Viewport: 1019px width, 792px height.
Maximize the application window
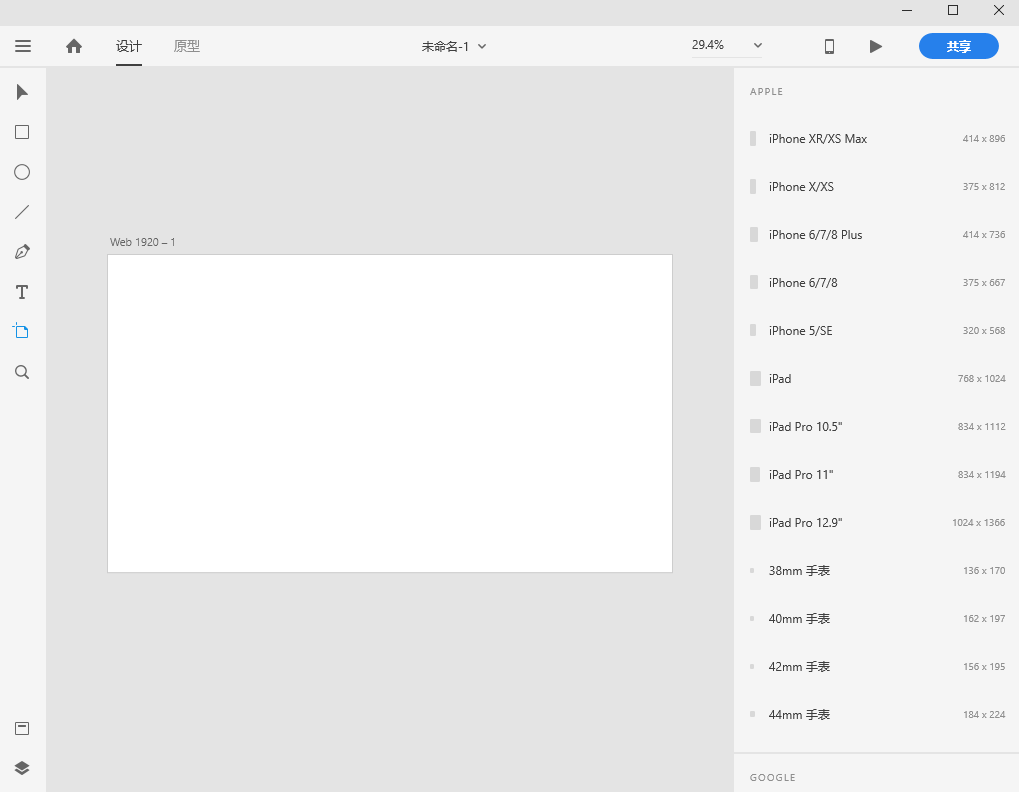(953, 10)
